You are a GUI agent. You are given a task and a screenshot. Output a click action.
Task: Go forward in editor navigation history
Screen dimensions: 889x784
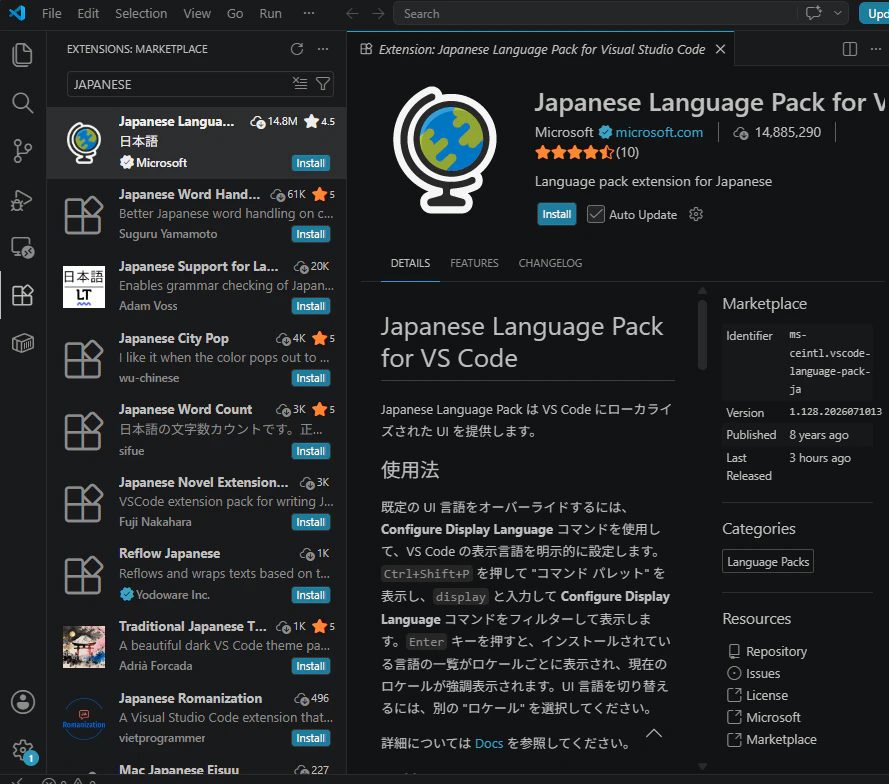pyautogui.click(x=378, y=14)
